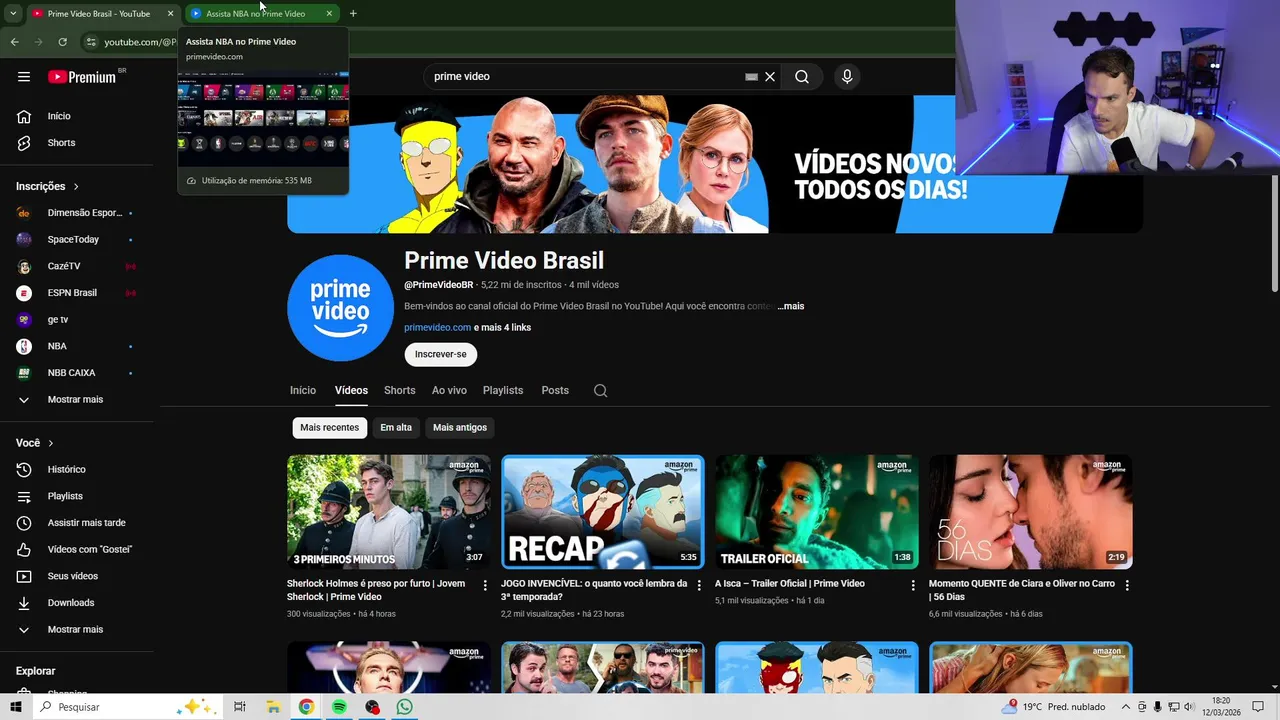Open Chrome tab search dropdown
This screenshot has height=720, width=1280.
(13, 14)
